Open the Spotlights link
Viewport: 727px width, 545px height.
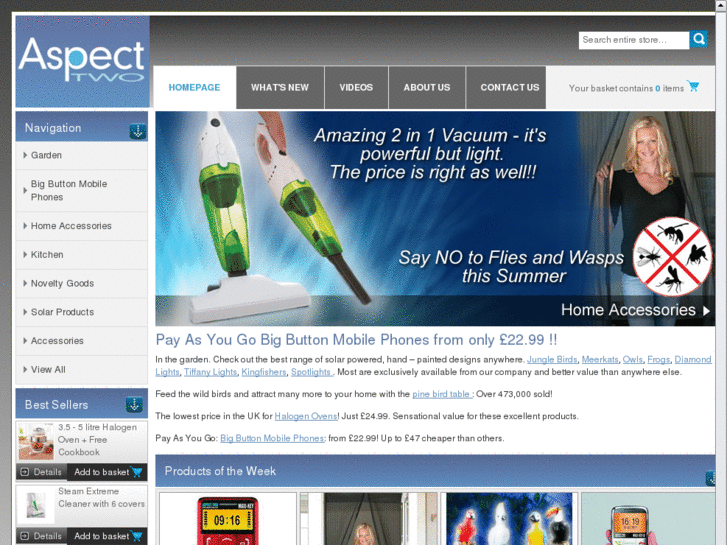coord(312,372)
